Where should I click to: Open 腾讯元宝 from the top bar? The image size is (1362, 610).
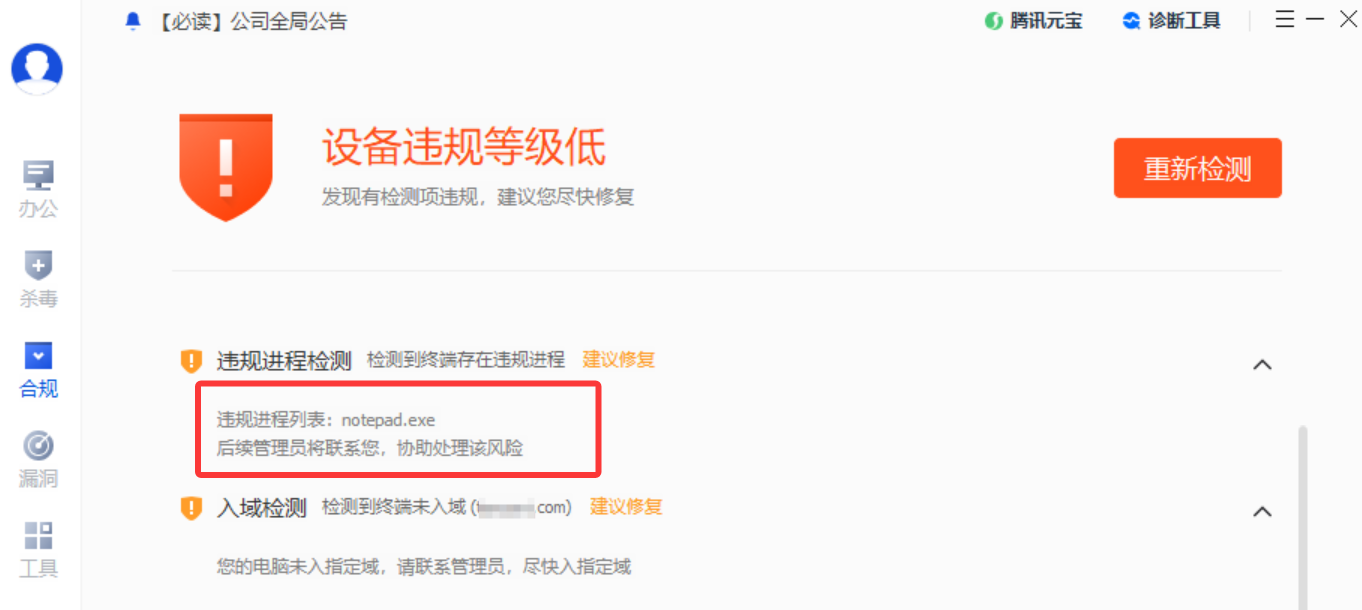click(x=1033, y=21)
